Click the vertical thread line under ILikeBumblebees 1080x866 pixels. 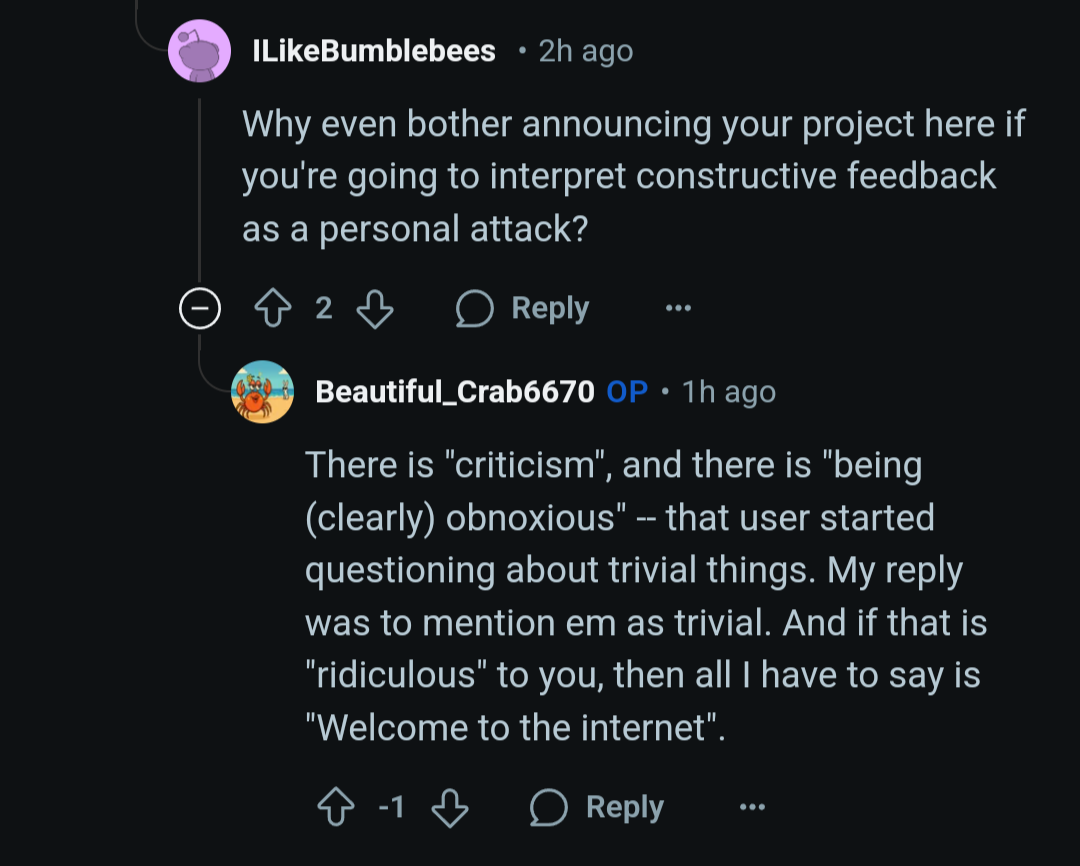200,189
